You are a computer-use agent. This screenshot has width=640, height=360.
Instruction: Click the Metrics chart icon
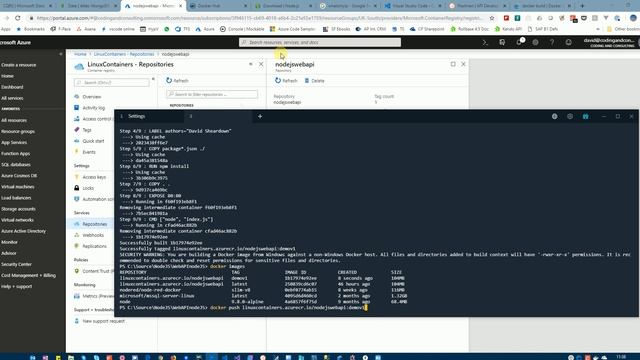click(77, 296)
